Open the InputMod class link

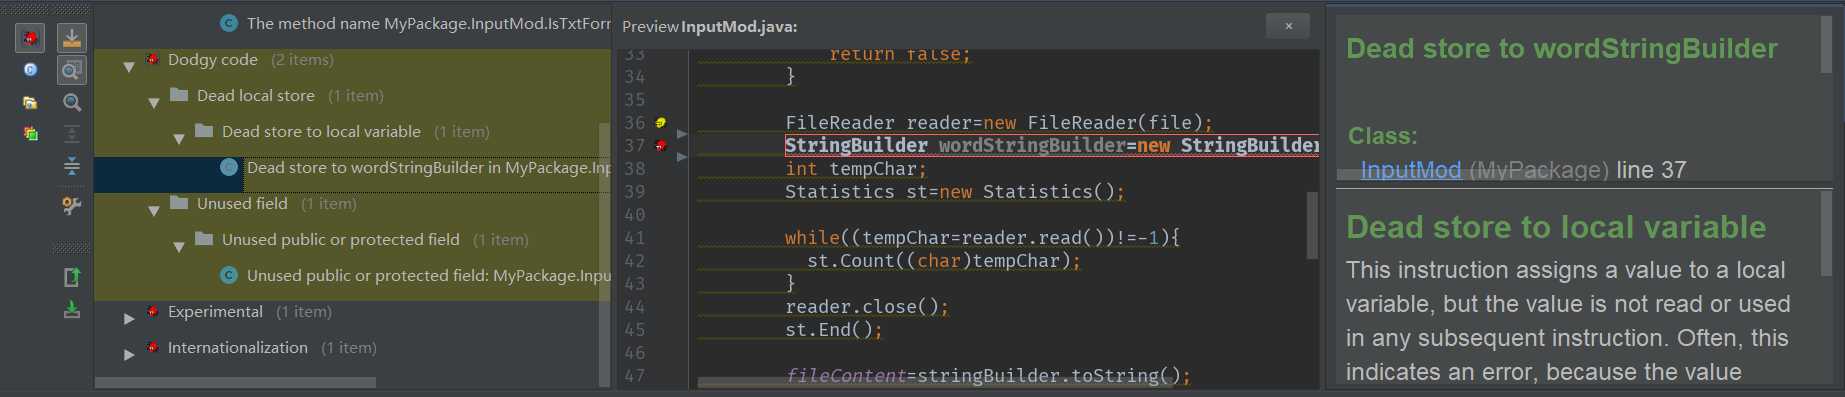(x=1411, y=170)
